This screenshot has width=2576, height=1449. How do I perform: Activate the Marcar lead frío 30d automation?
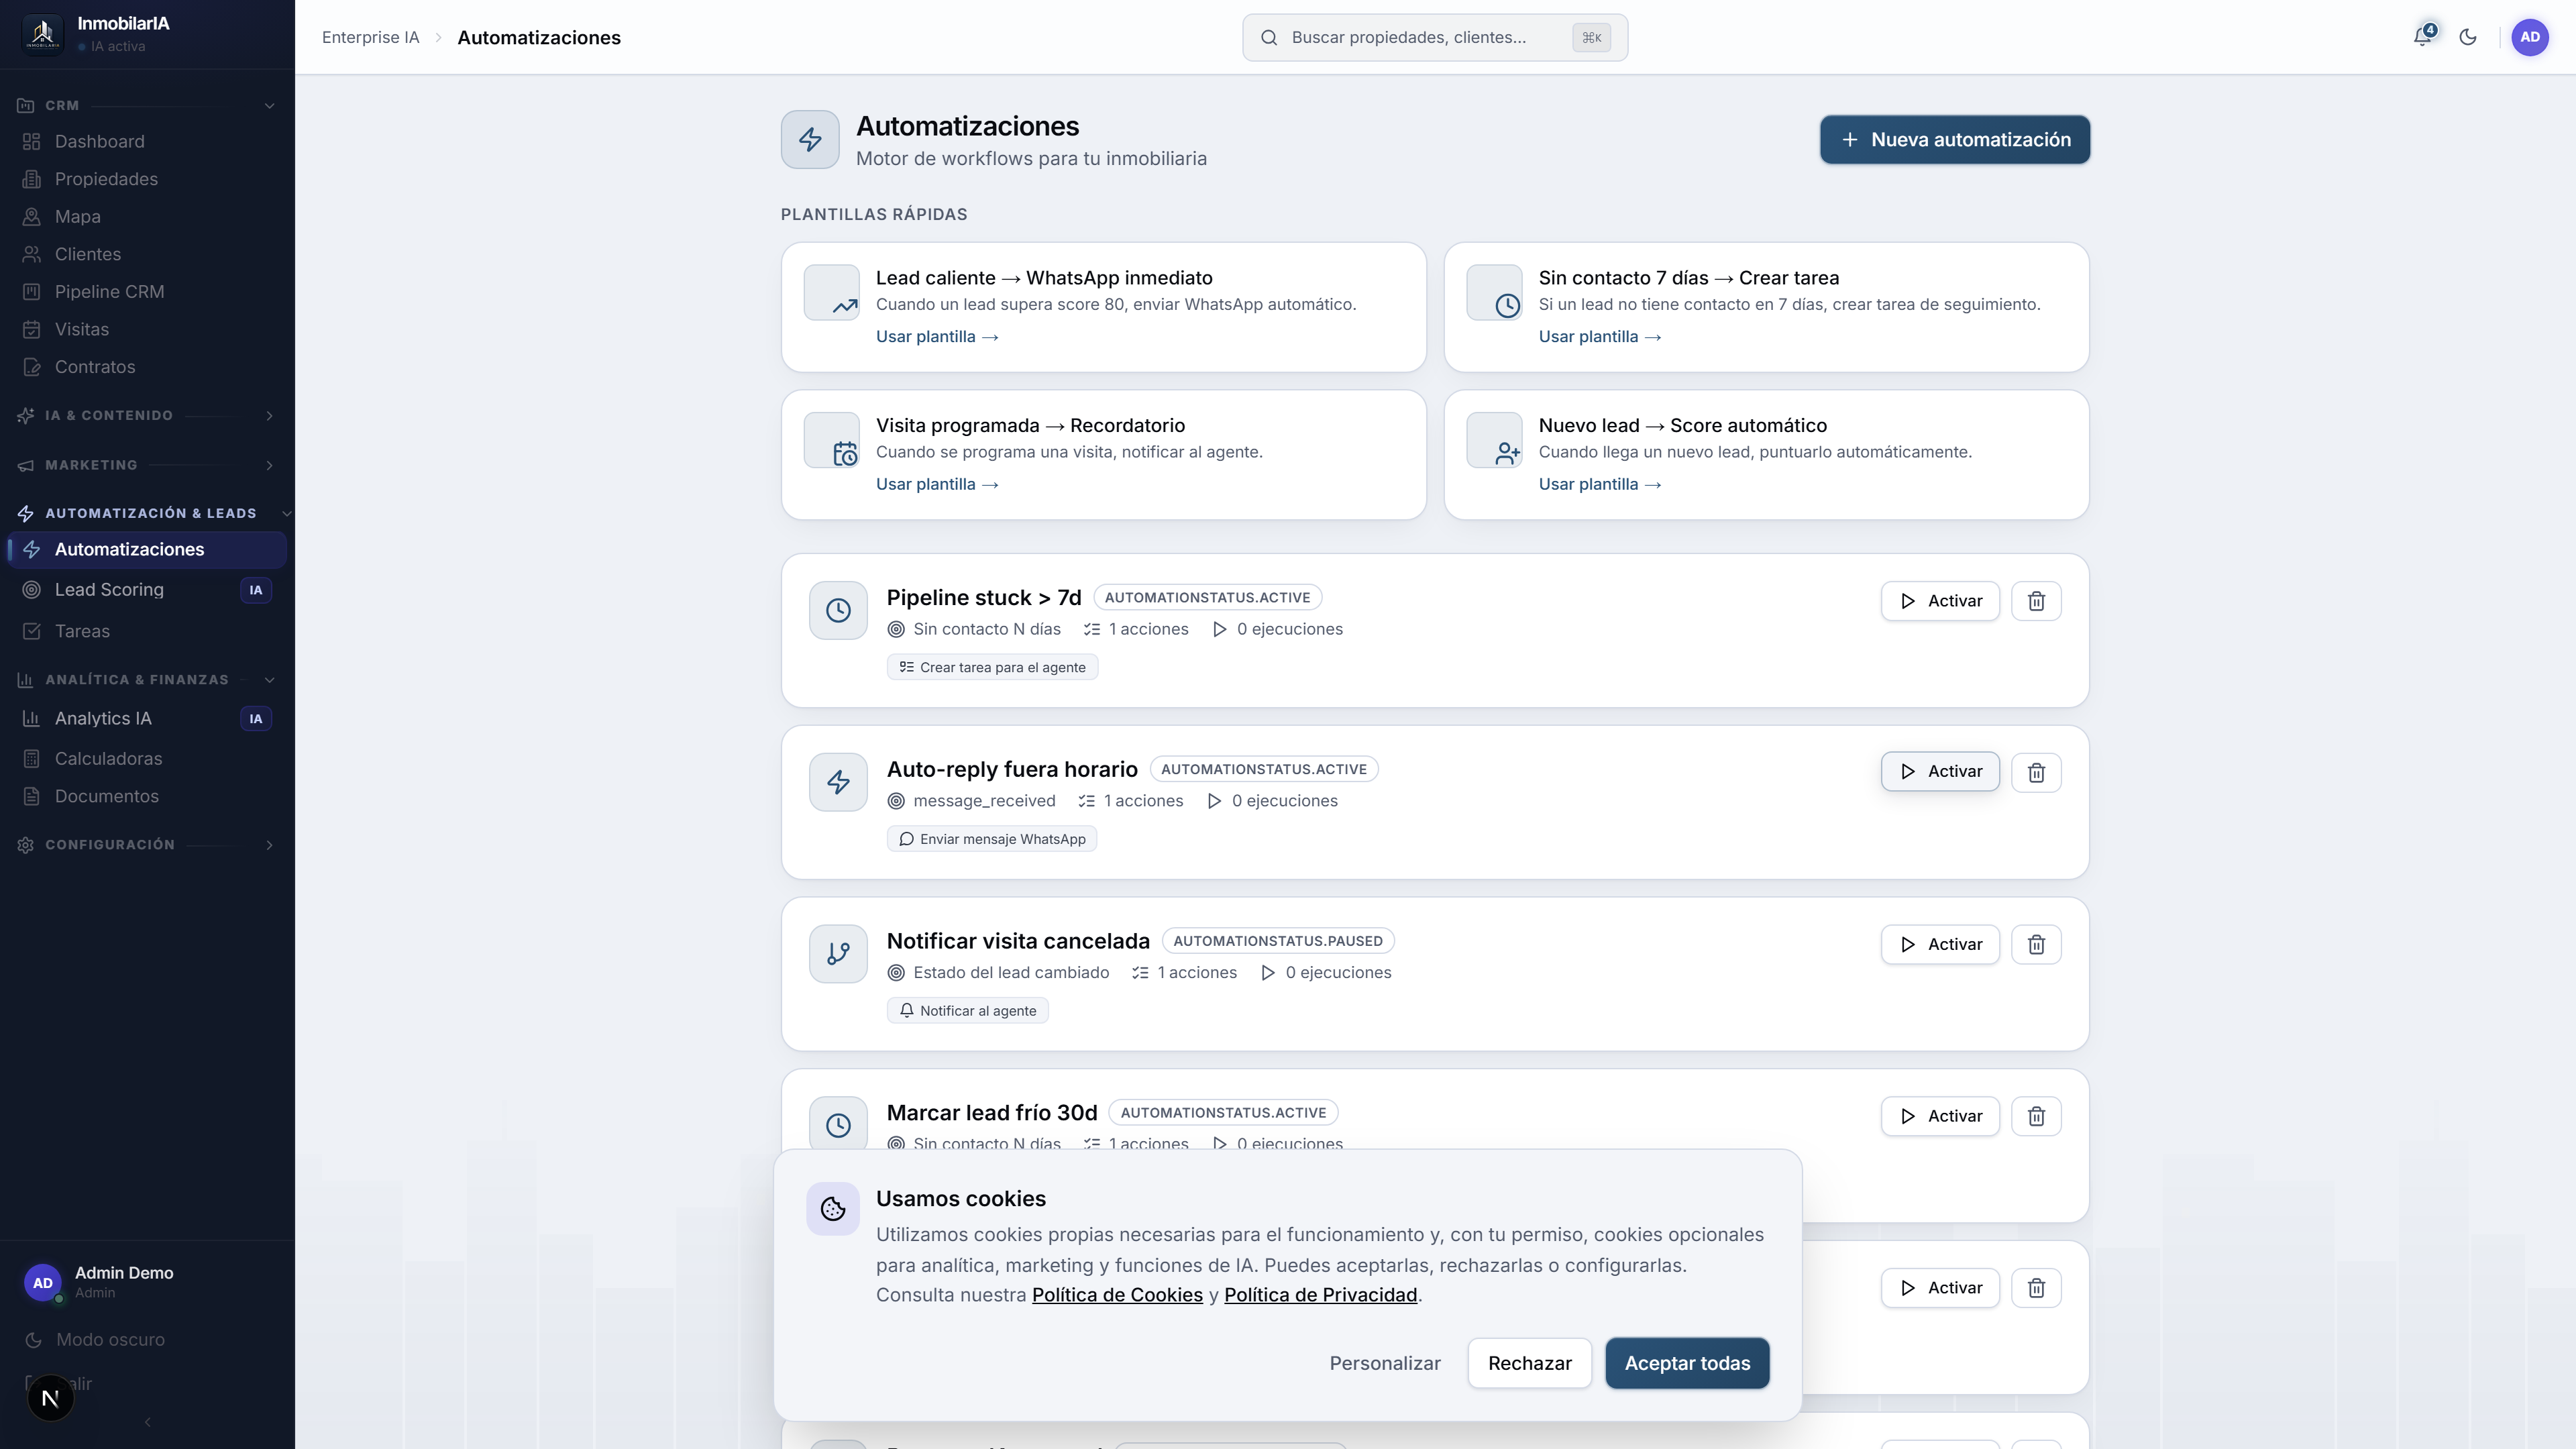click(x=1940, y=1116)
